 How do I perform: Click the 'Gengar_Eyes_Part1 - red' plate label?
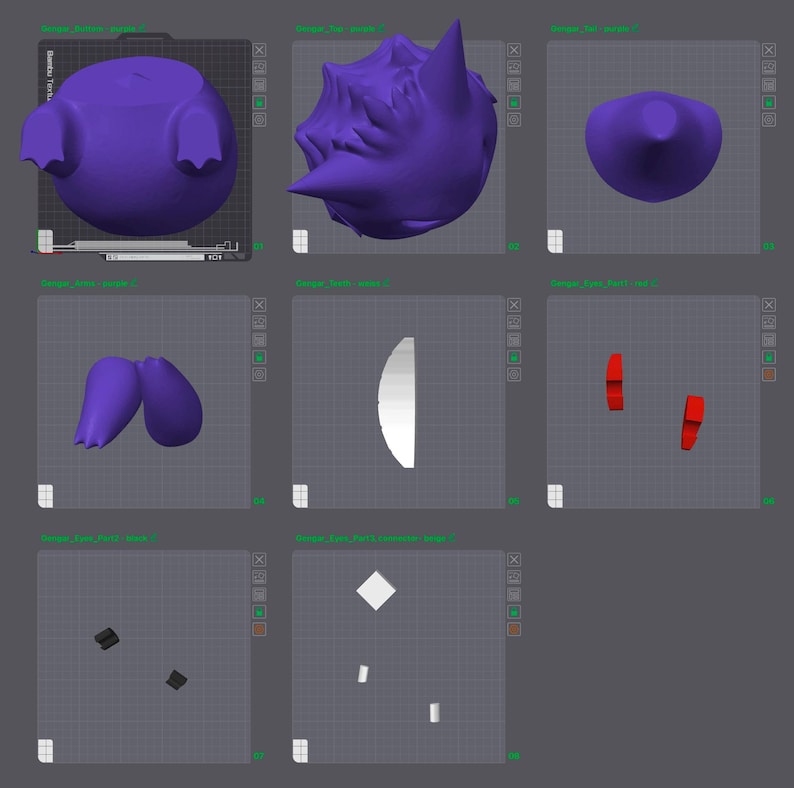pos(600,283)
